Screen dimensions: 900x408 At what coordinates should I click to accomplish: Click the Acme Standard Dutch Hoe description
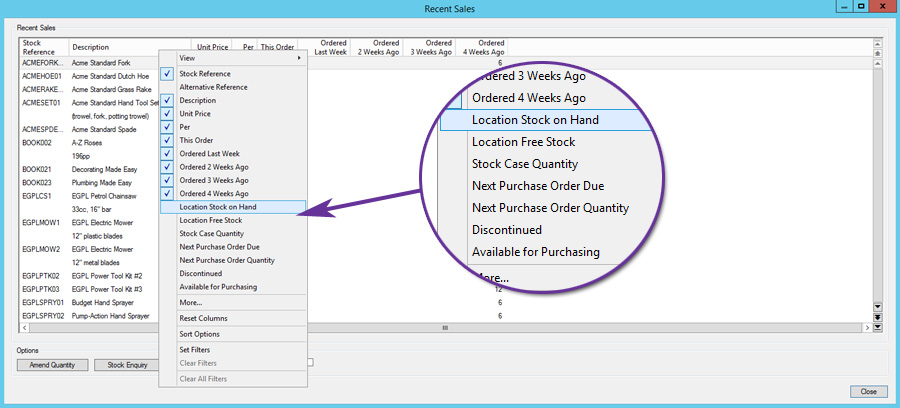[110, 76]
